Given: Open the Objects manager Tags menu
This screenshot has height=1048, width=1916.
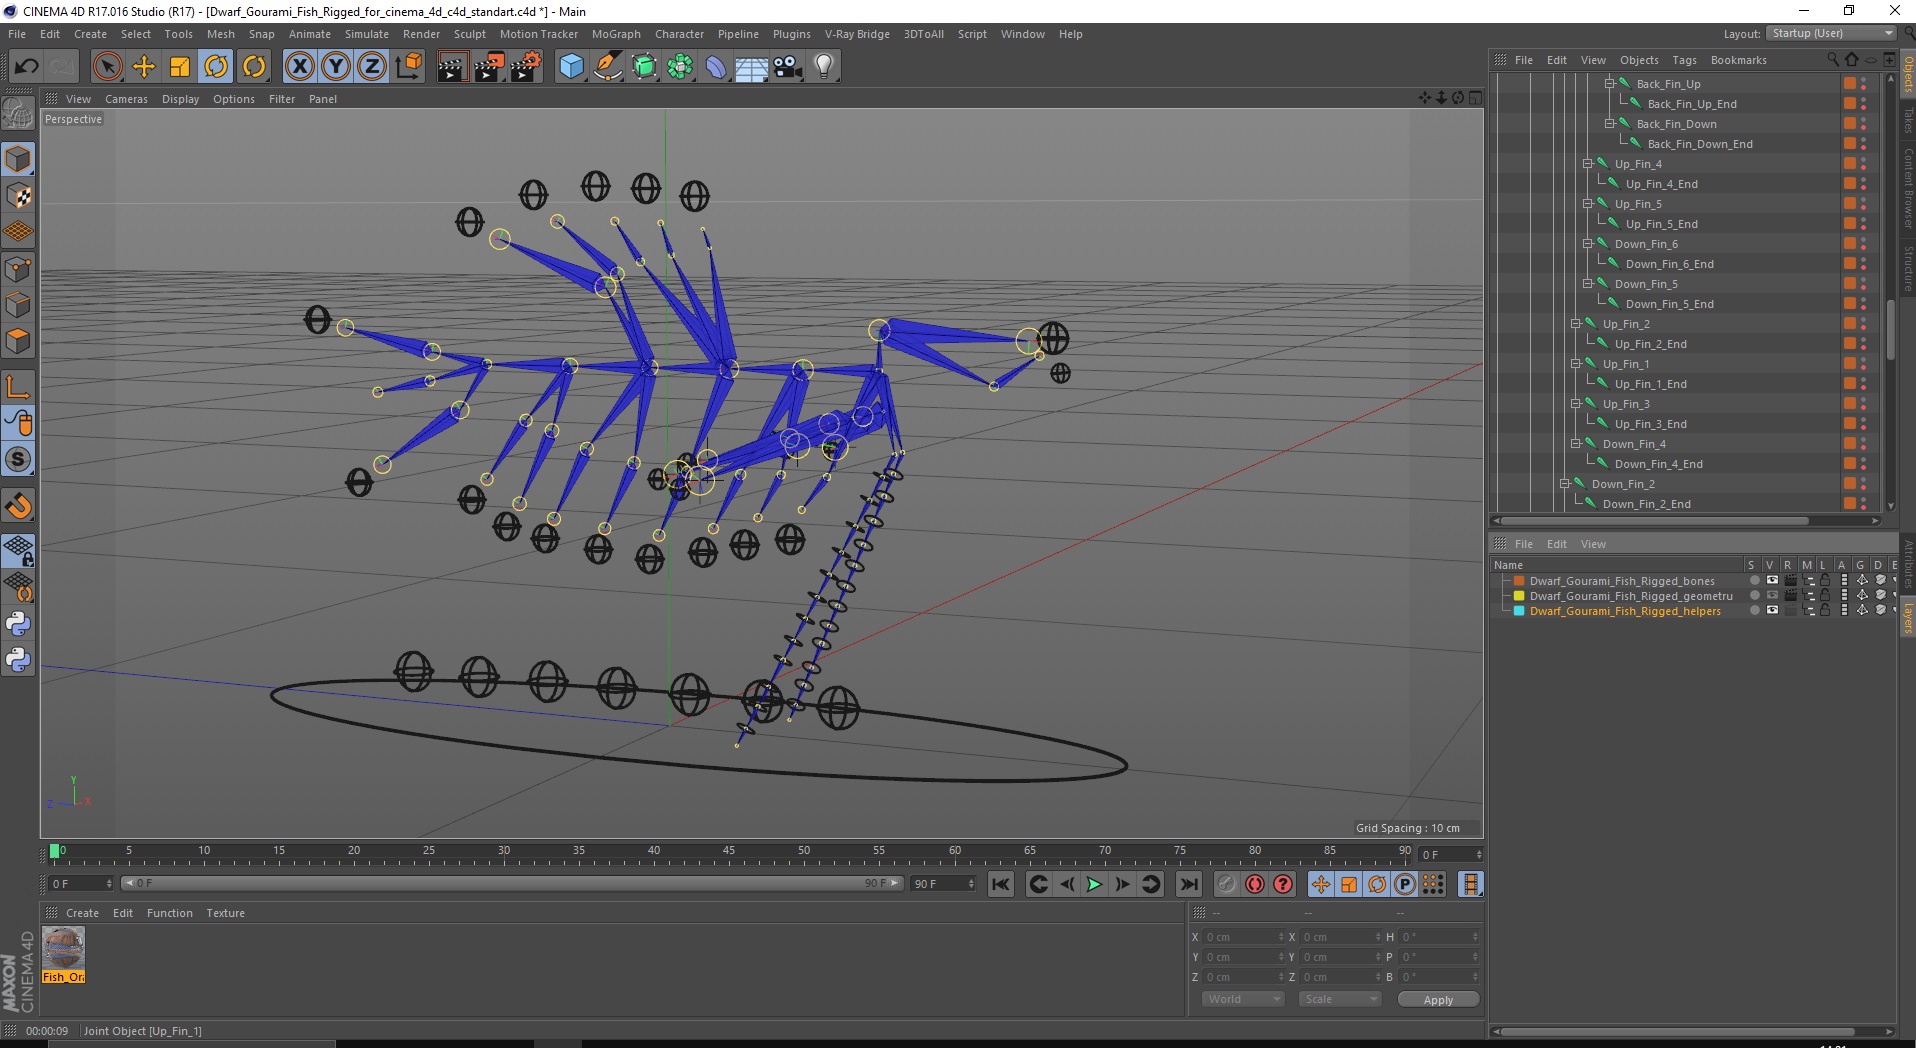Looking at the screenshot, I should 1684,60.
